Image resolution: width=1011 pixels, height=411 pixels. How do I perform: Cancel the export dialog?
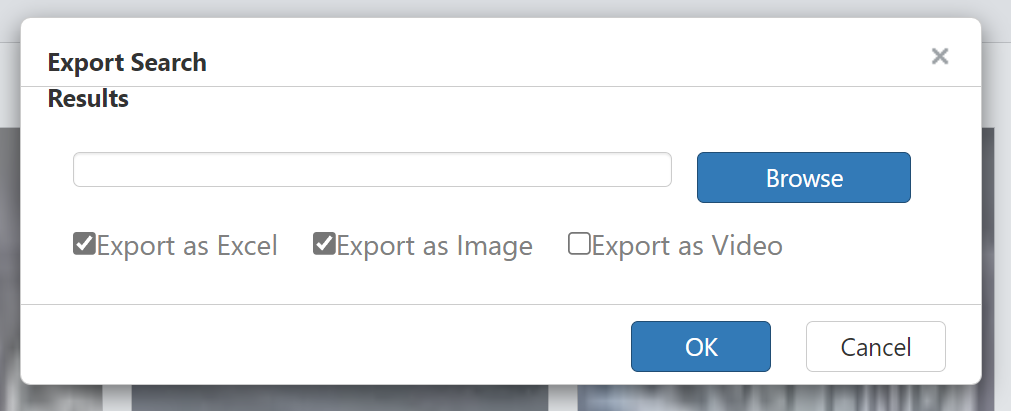click(876, 346)
